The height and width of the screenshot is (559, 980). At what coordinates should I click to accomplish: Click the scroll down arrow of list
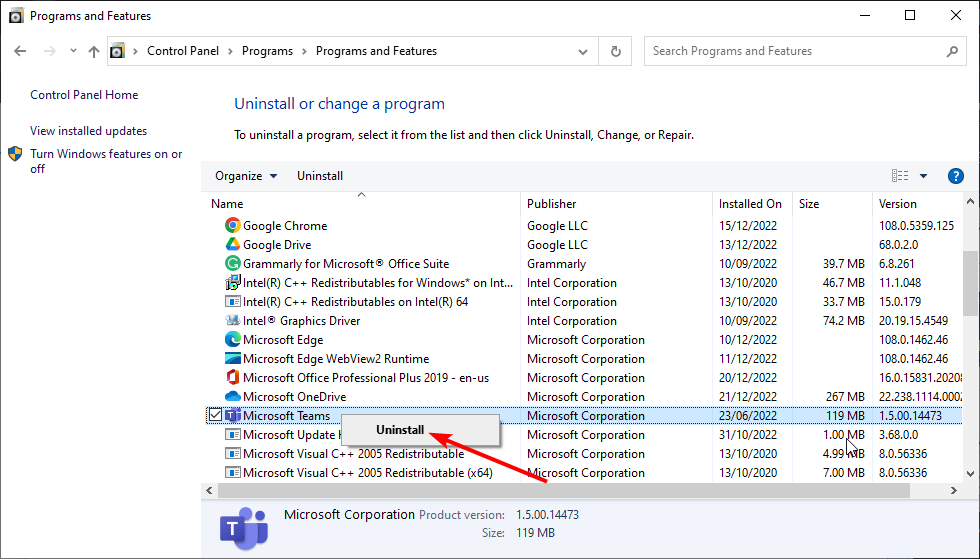[x=970, y=474]
